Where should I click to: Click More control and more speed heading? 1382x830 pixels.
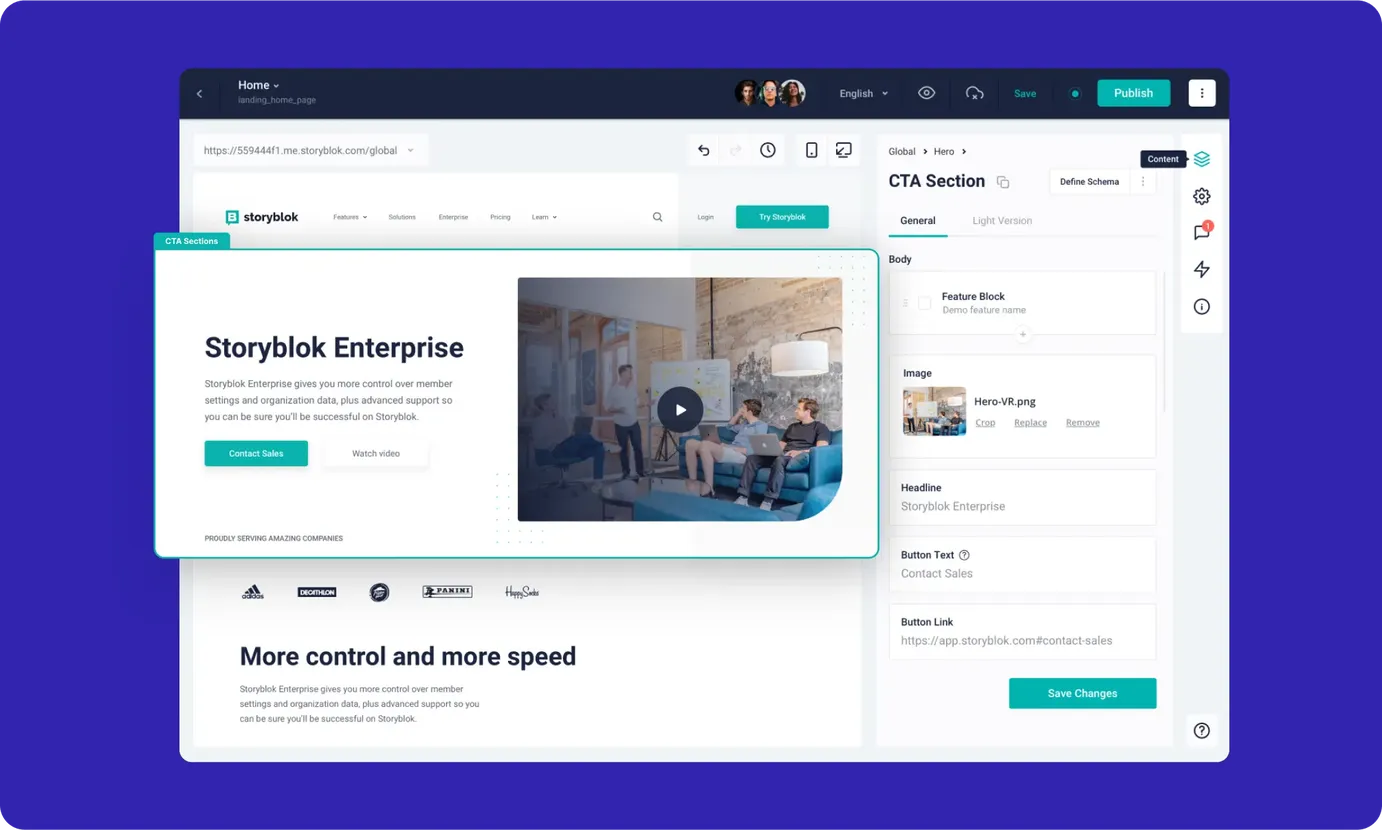pos(408,657)
